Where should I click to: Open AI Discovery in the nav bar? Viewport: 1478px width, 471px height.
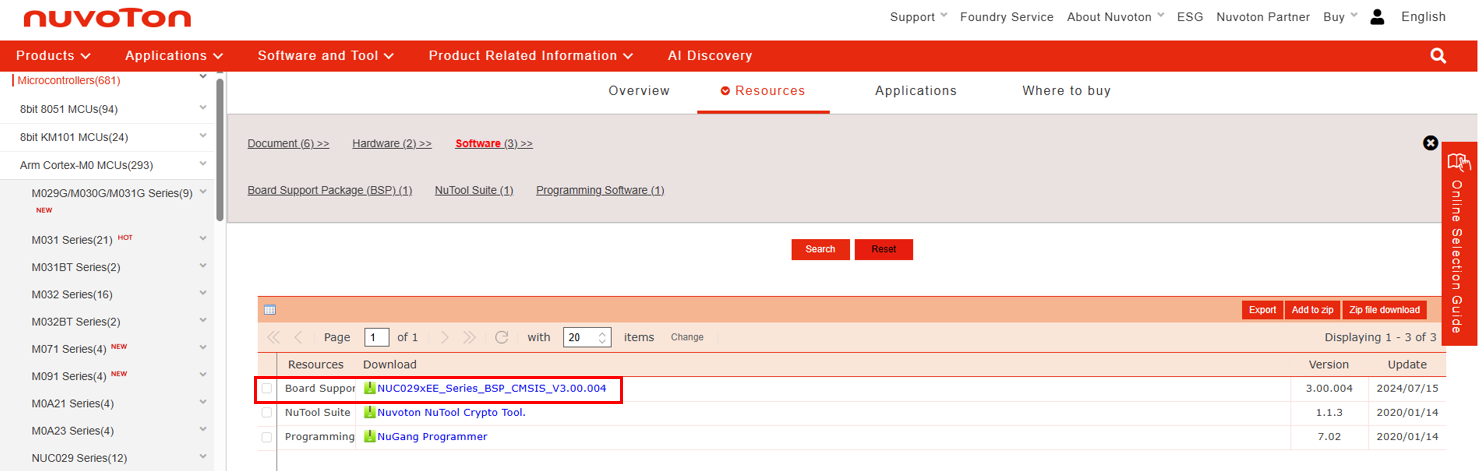click(710, 56)
